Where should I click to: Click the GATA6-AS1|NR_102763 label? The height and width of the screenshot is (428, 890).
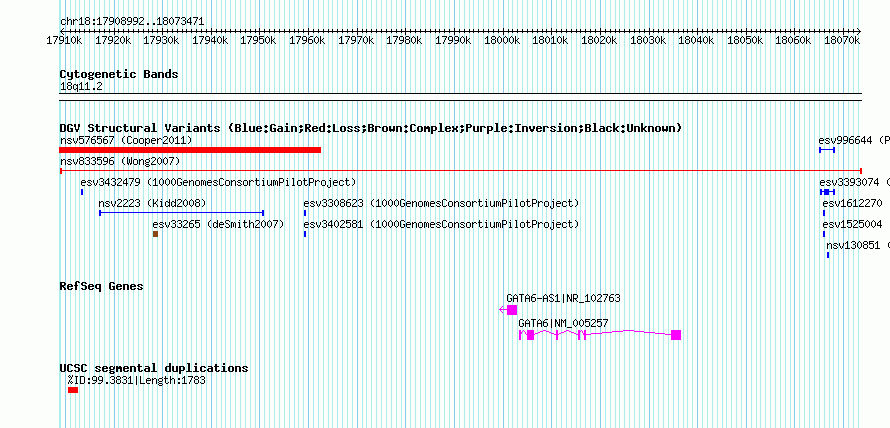coord(564,298)
